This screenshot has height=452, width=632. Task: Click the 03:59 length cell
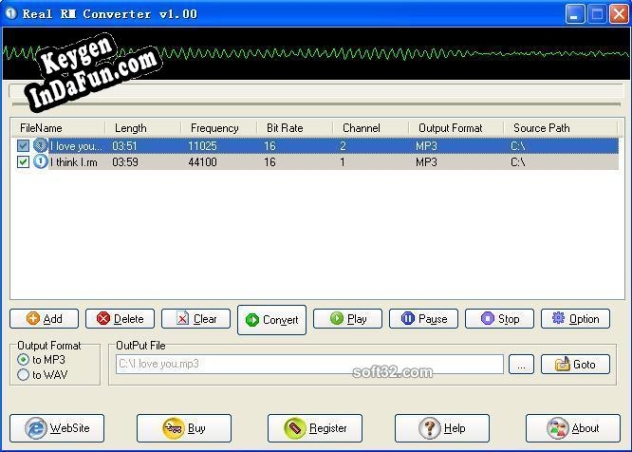point(125,162)
